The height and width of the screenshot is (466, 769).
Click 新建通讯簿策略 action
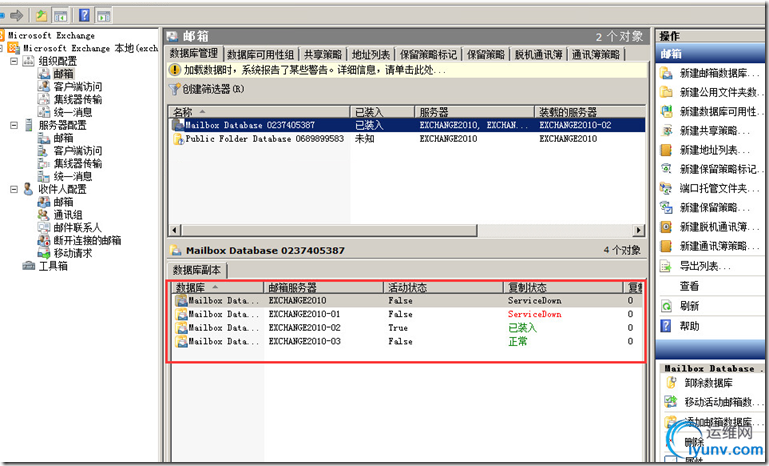pos(711,246)
